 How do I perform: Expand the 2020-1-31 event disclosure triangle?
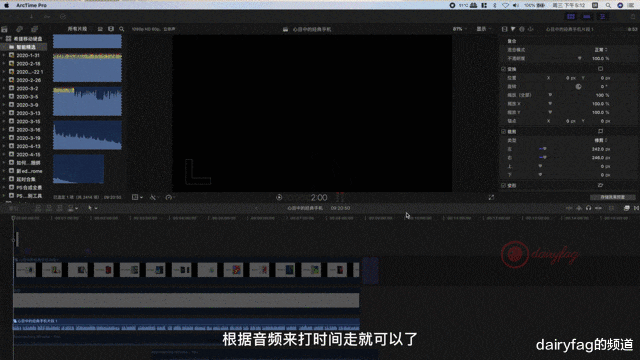click(x=4, y=55)
